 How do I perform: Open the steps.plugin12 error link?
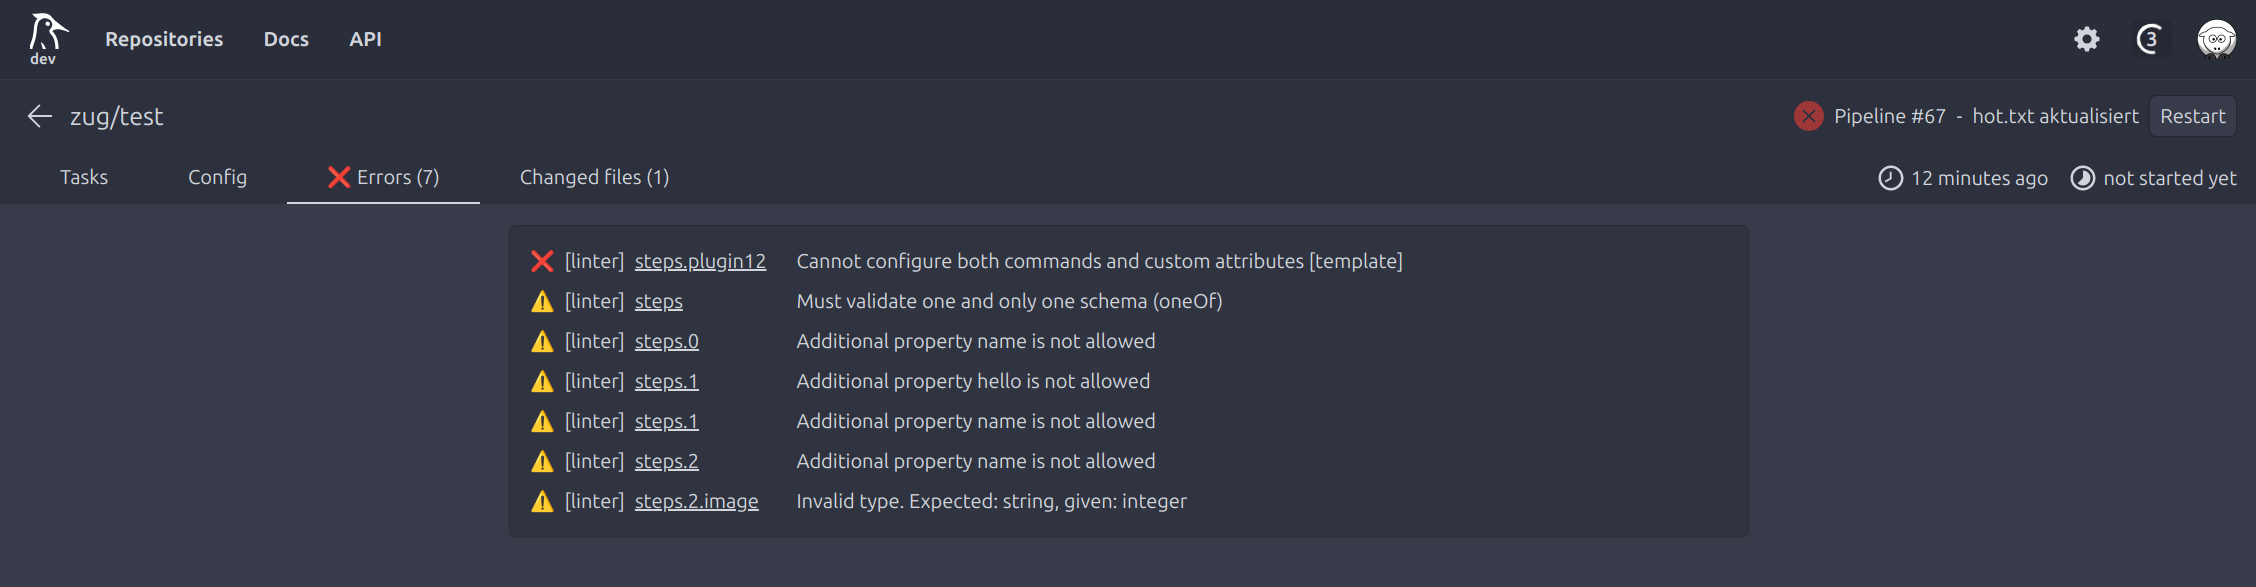(x=700, y=261)
